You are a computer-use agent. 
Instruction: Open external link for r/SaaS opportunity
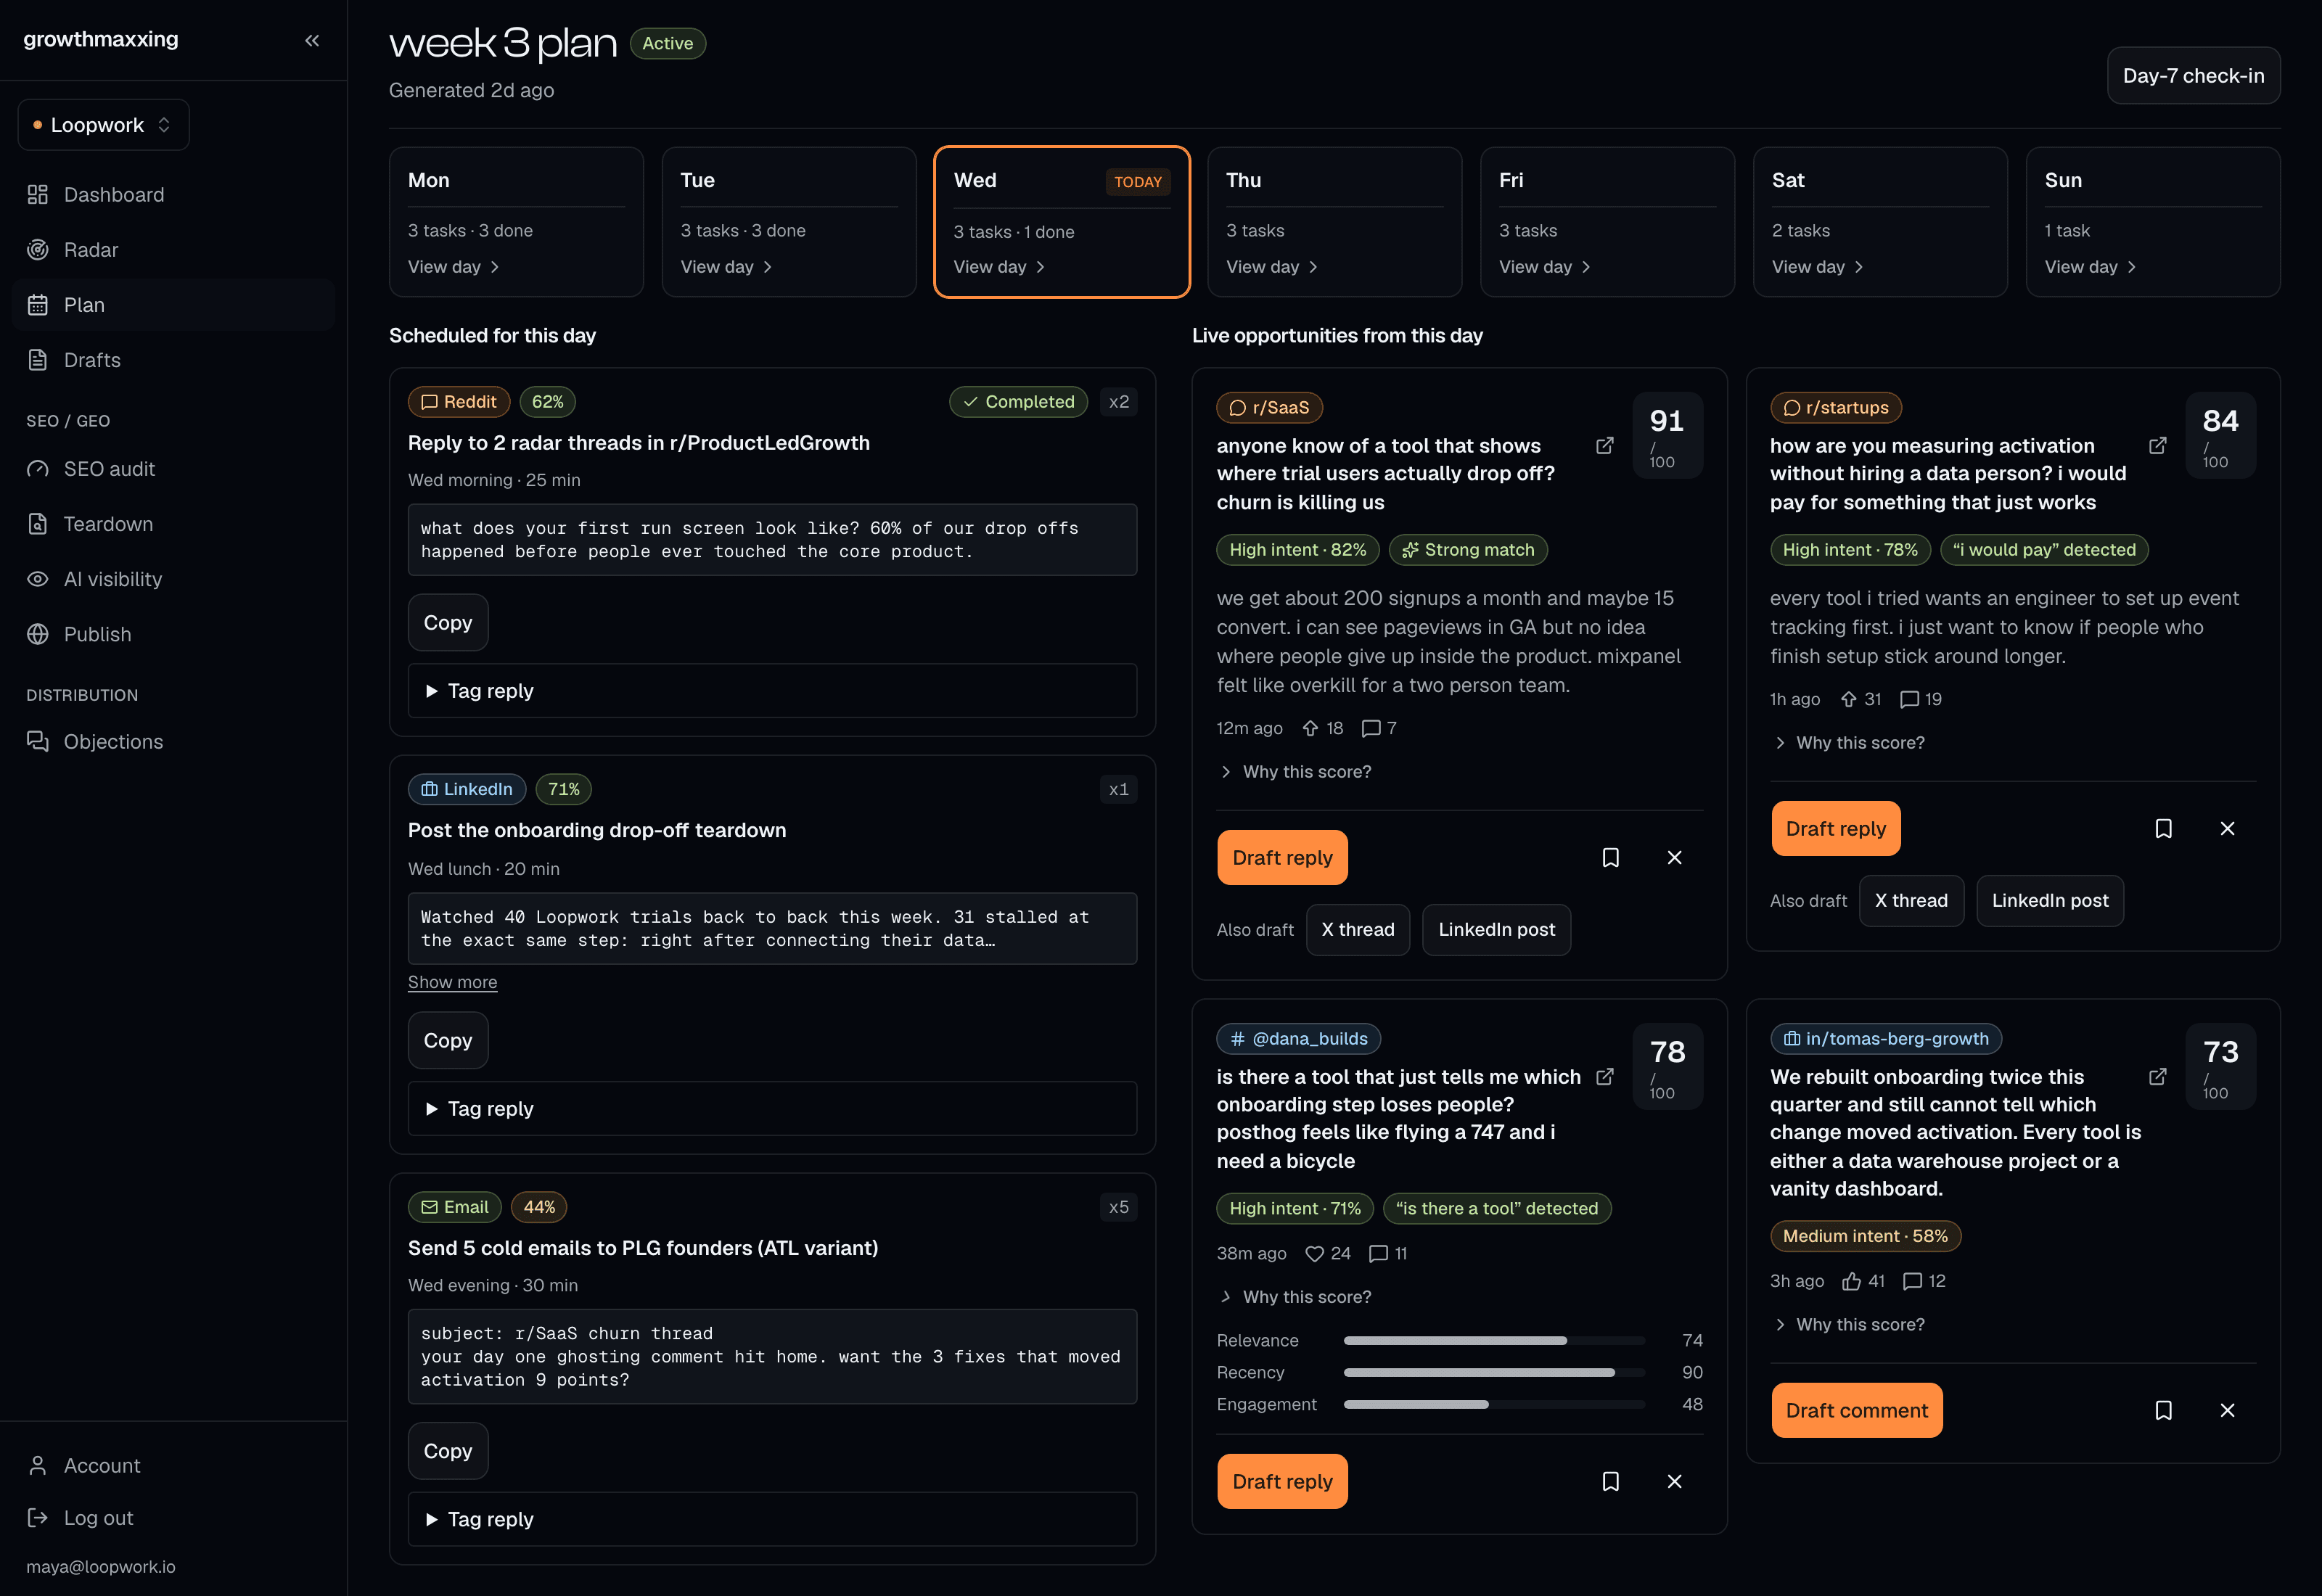(x=1605, y=445)
